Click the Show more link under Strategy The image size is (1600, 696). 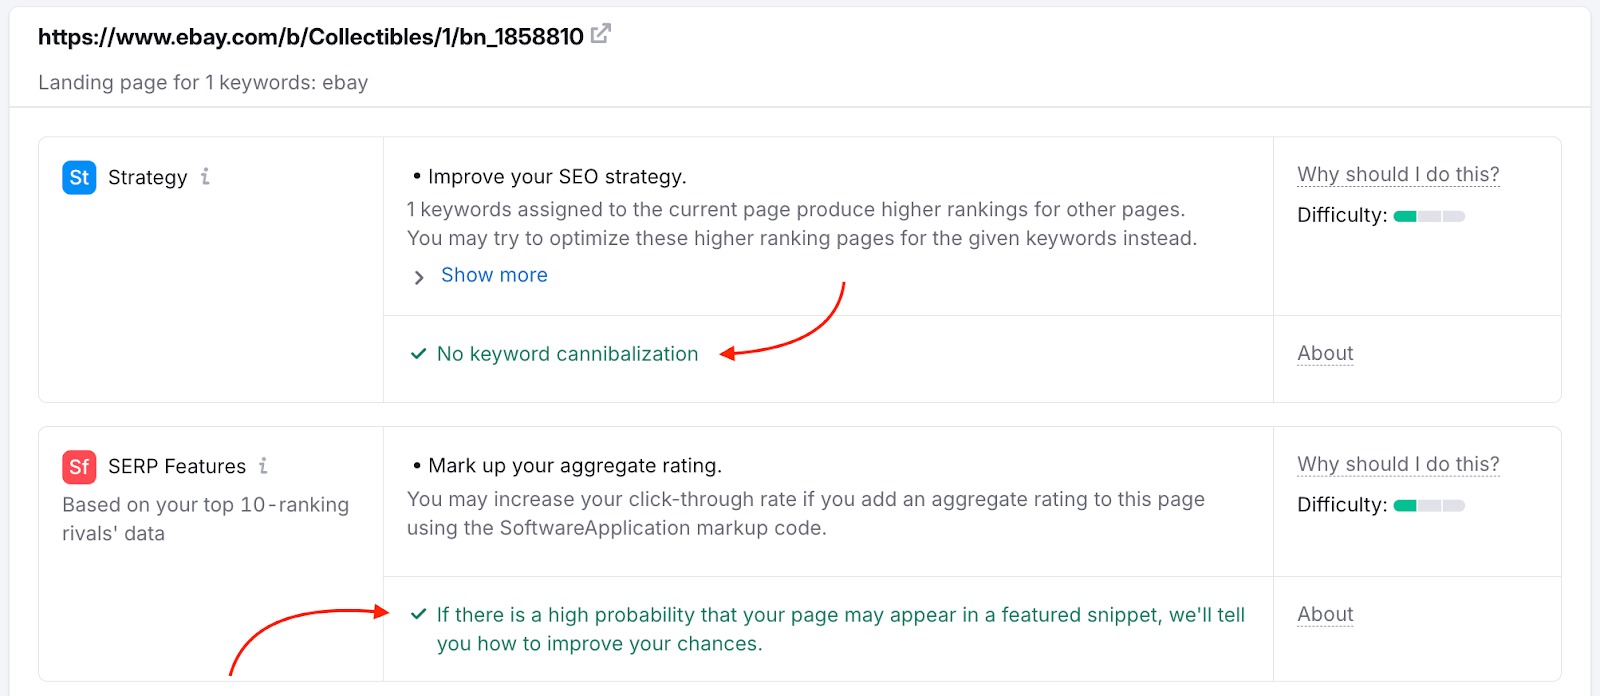[x=494, y=275]
